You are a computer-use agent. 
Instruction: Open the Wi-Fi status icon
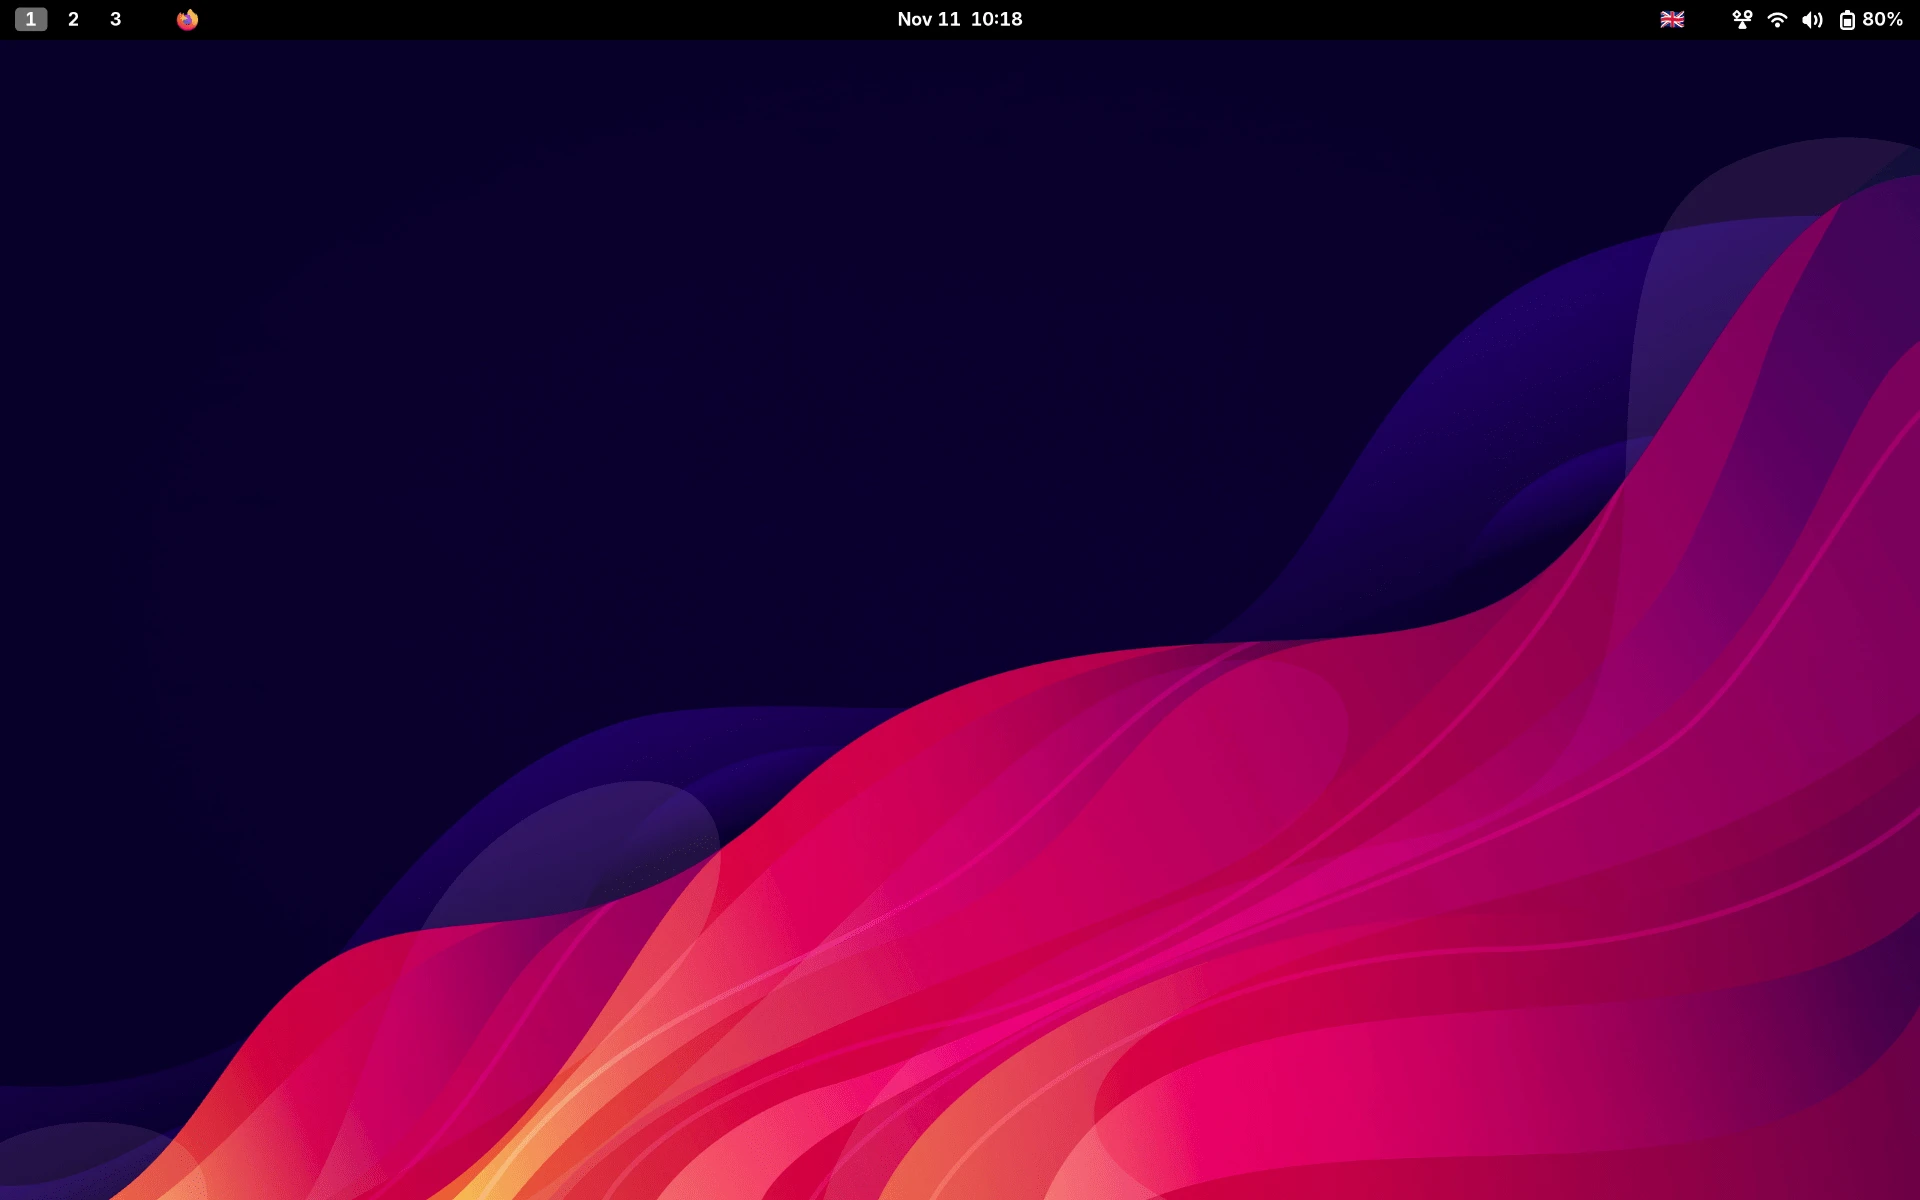point(1776,18)
